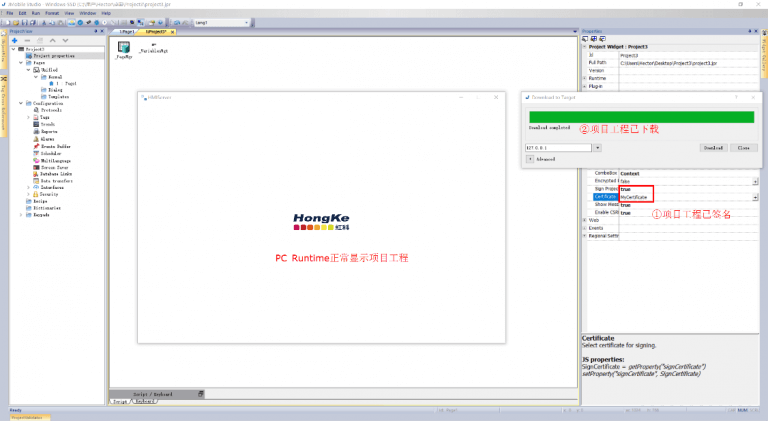
Task: Select the Alarms node icon
Action: [37, 138]
